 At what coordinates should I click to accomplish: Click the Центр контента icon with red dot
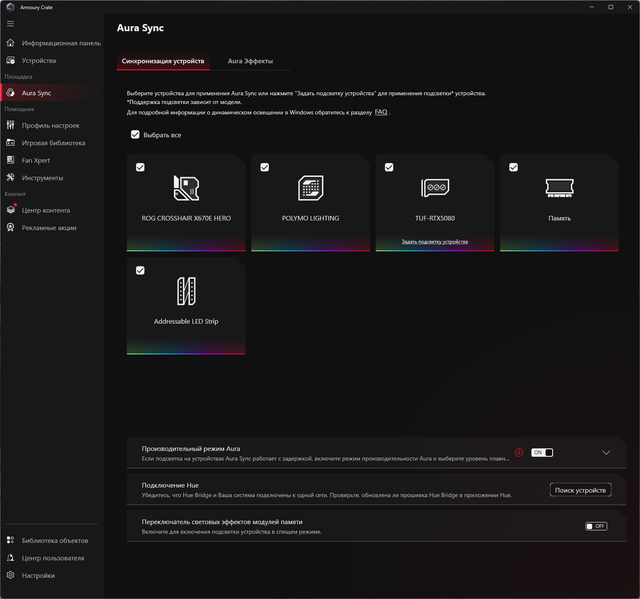pos(11,210)
